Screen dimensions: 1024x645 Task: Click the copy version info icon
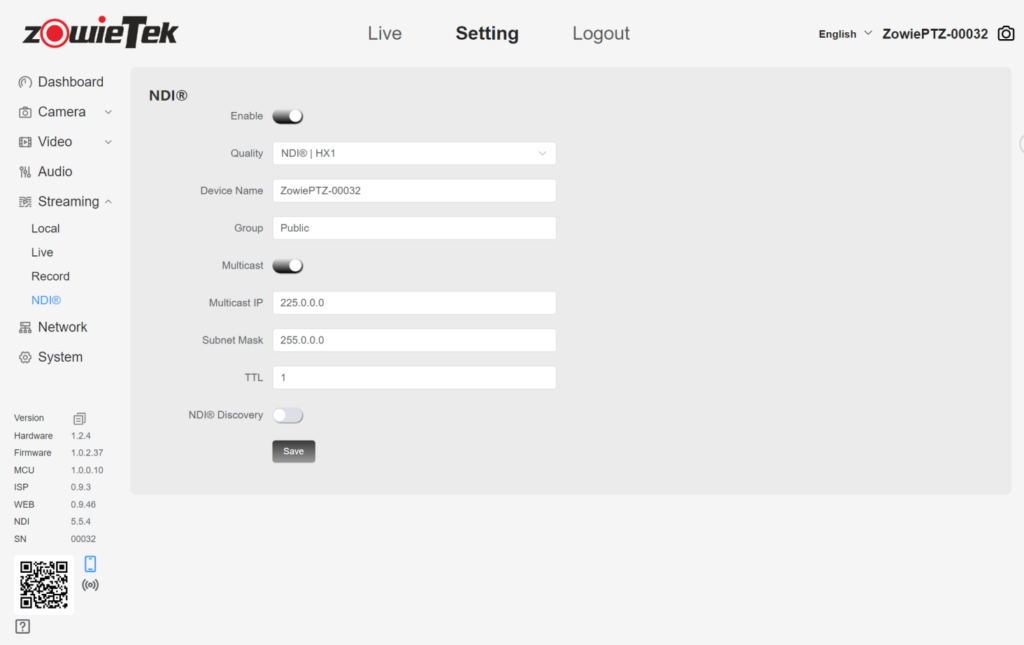click(x=80, y=418)
